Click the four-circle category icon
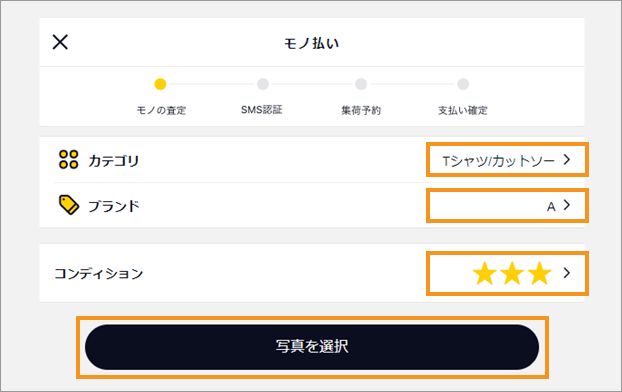622x392 pixels. coord(68,159)
